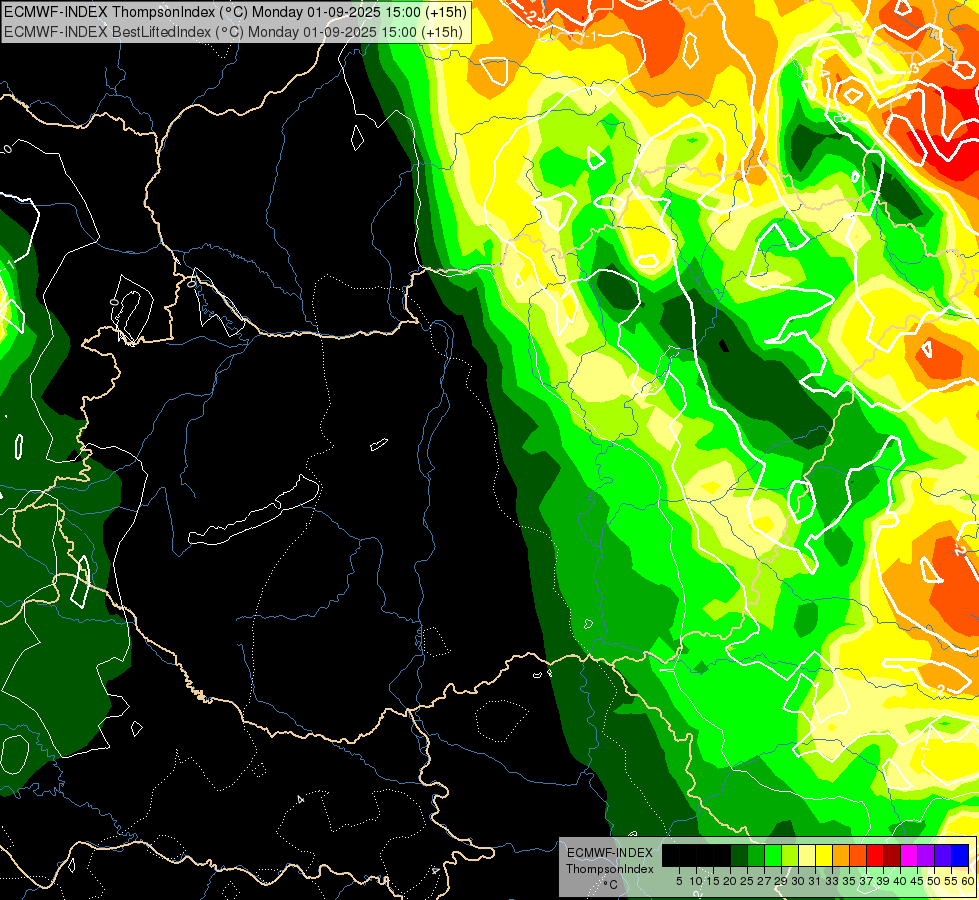This screenshot has height=900, width=979.
Task: Select the dark green 20–25 legend swatch
Action: pyautogui.click(x=739, y=855)
